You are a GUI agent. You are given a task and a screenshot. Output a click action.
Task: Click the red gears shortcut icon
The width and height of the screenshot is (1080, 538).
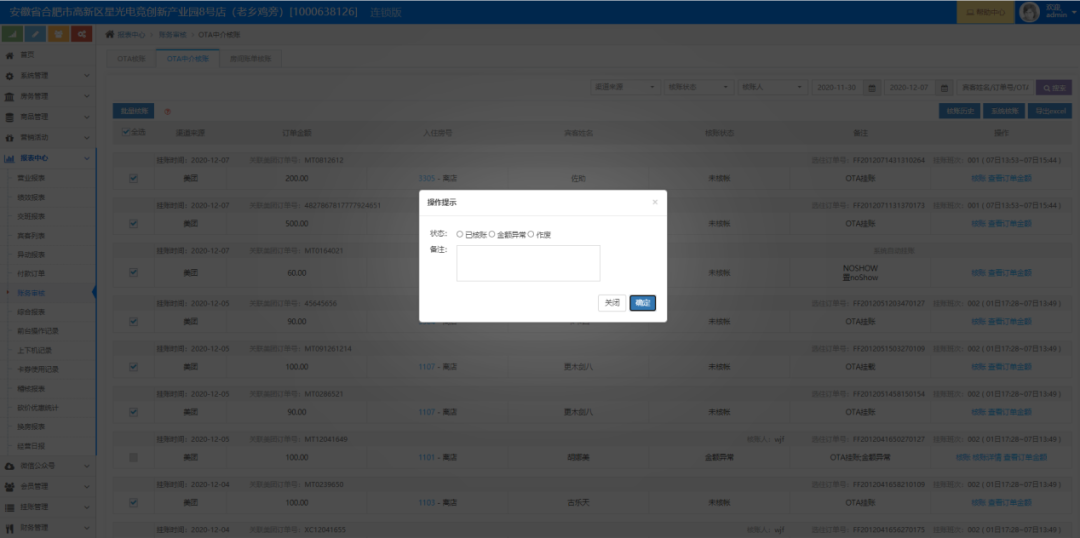click(81, 34)
